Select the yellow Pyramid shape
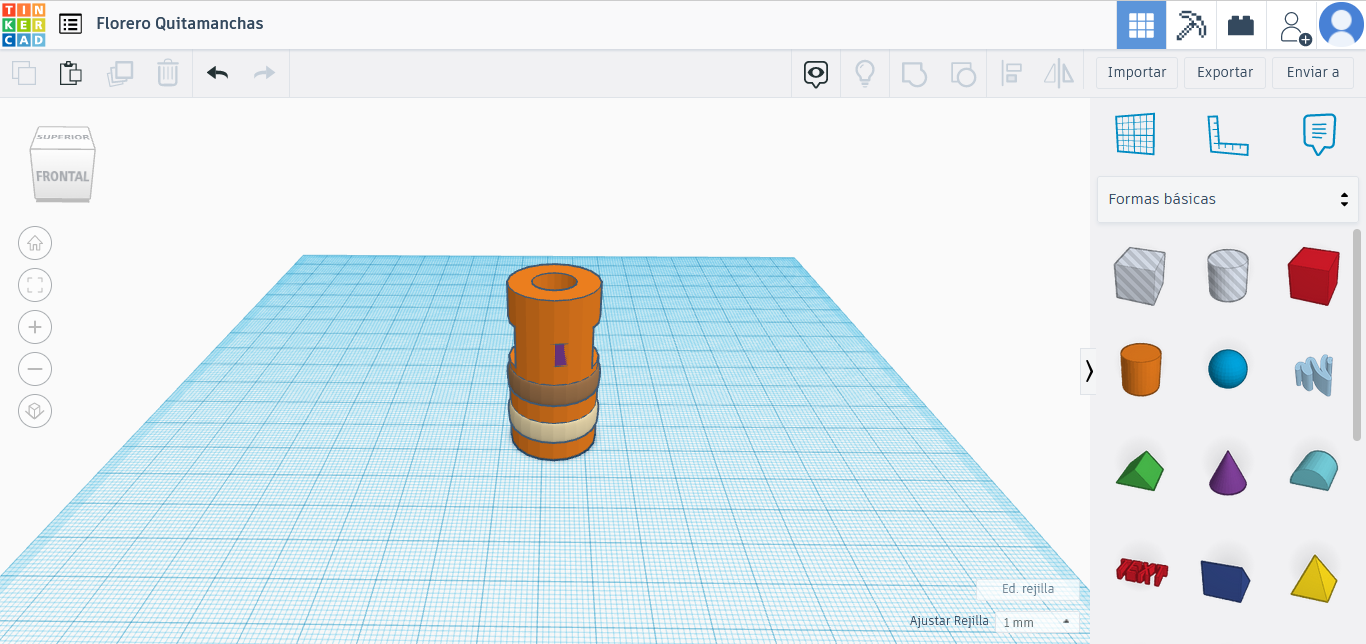Image resolution: width=1366 pixels, height=644 pixels. click(1313, 577)
